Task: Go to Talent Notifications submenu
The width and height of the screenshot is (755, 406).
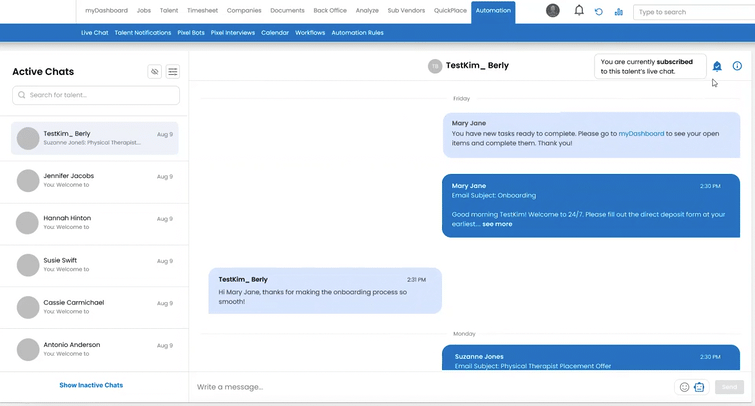Action: (x=143, y=33)
